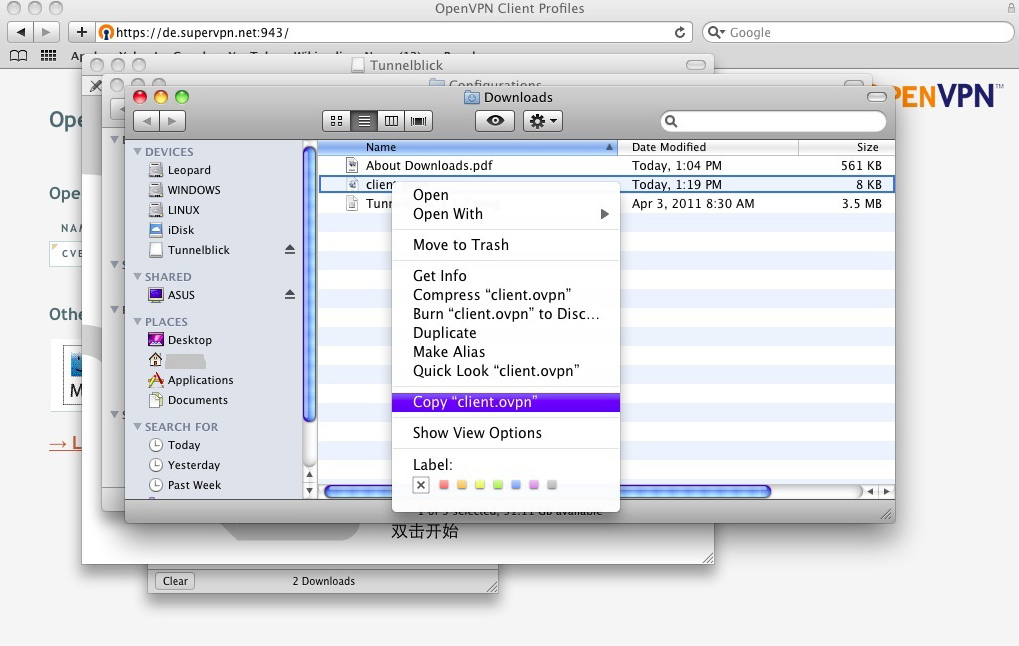Click the Finder search field
Image resolution: width=1019 pixels, height=646 pixels.
point(773,121)
